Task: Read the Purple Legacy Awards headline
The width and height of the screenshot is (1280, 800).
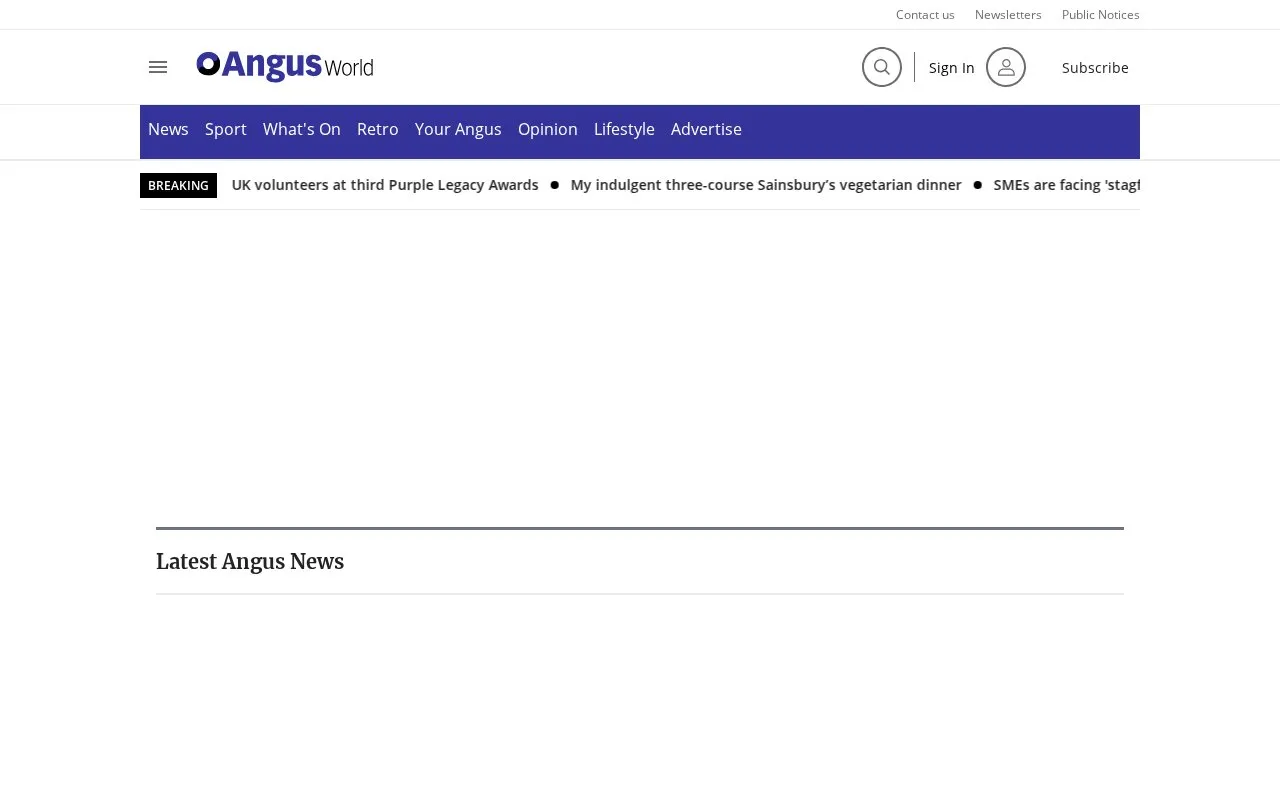Action: pos(385,185)
